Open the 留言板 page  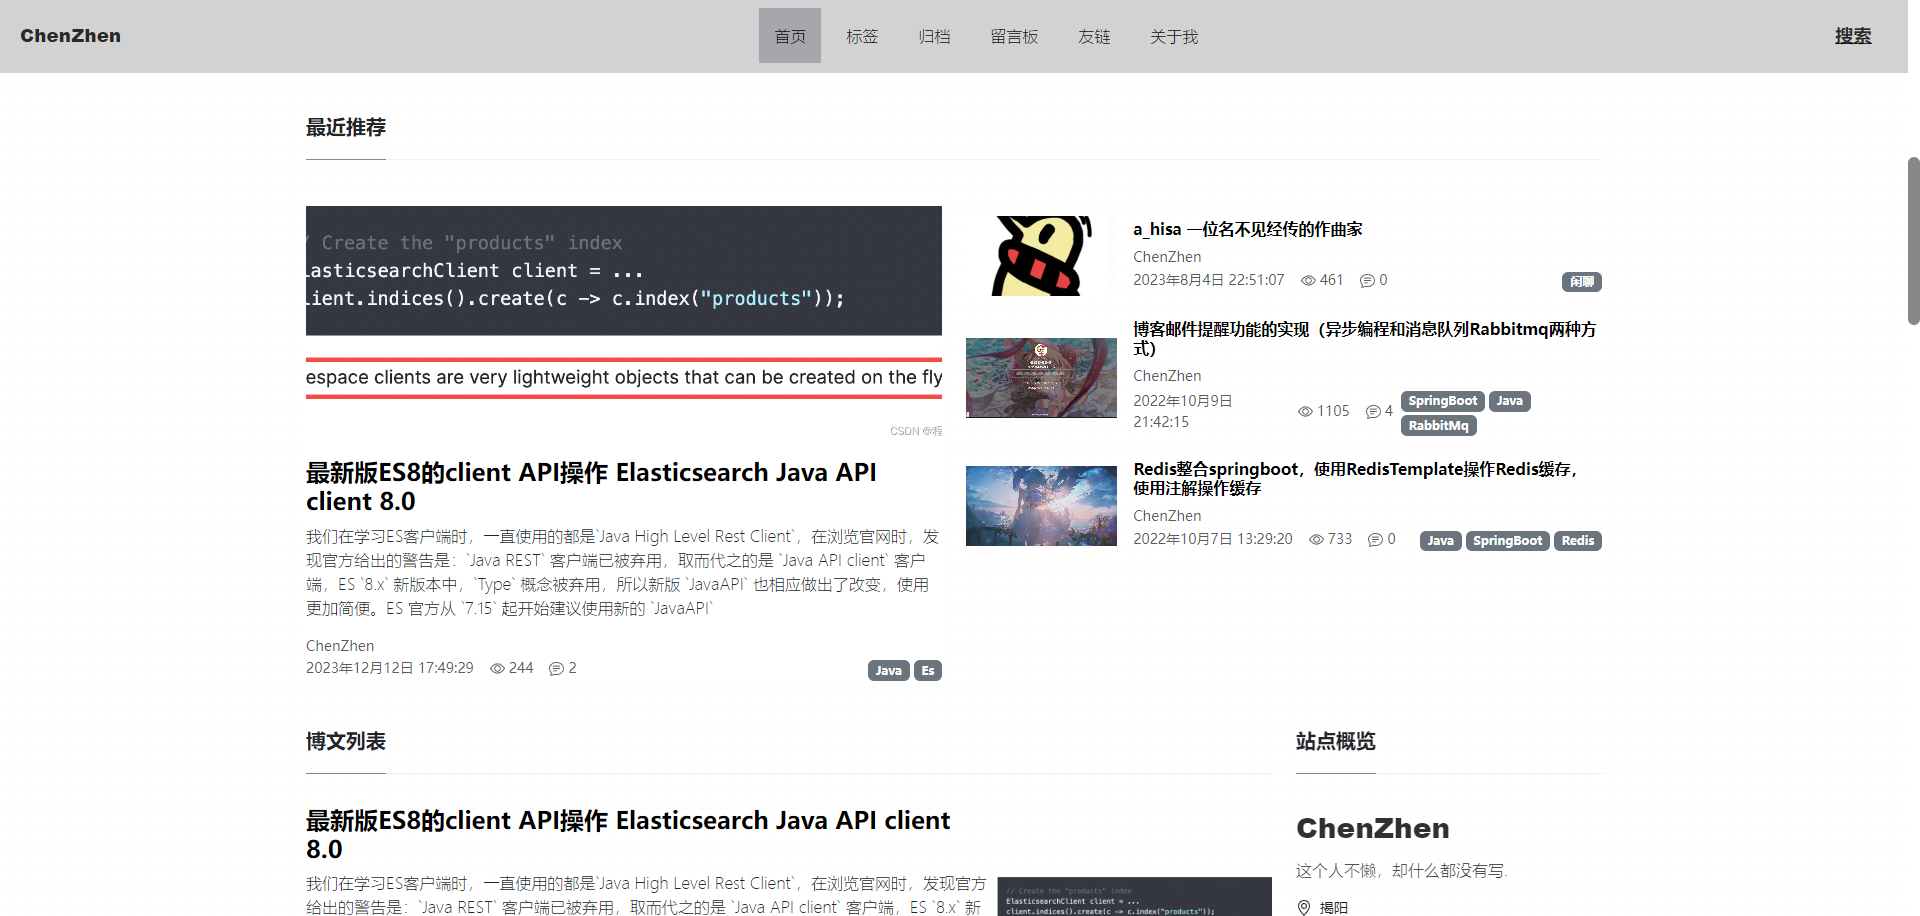[x=1014, y=36]
